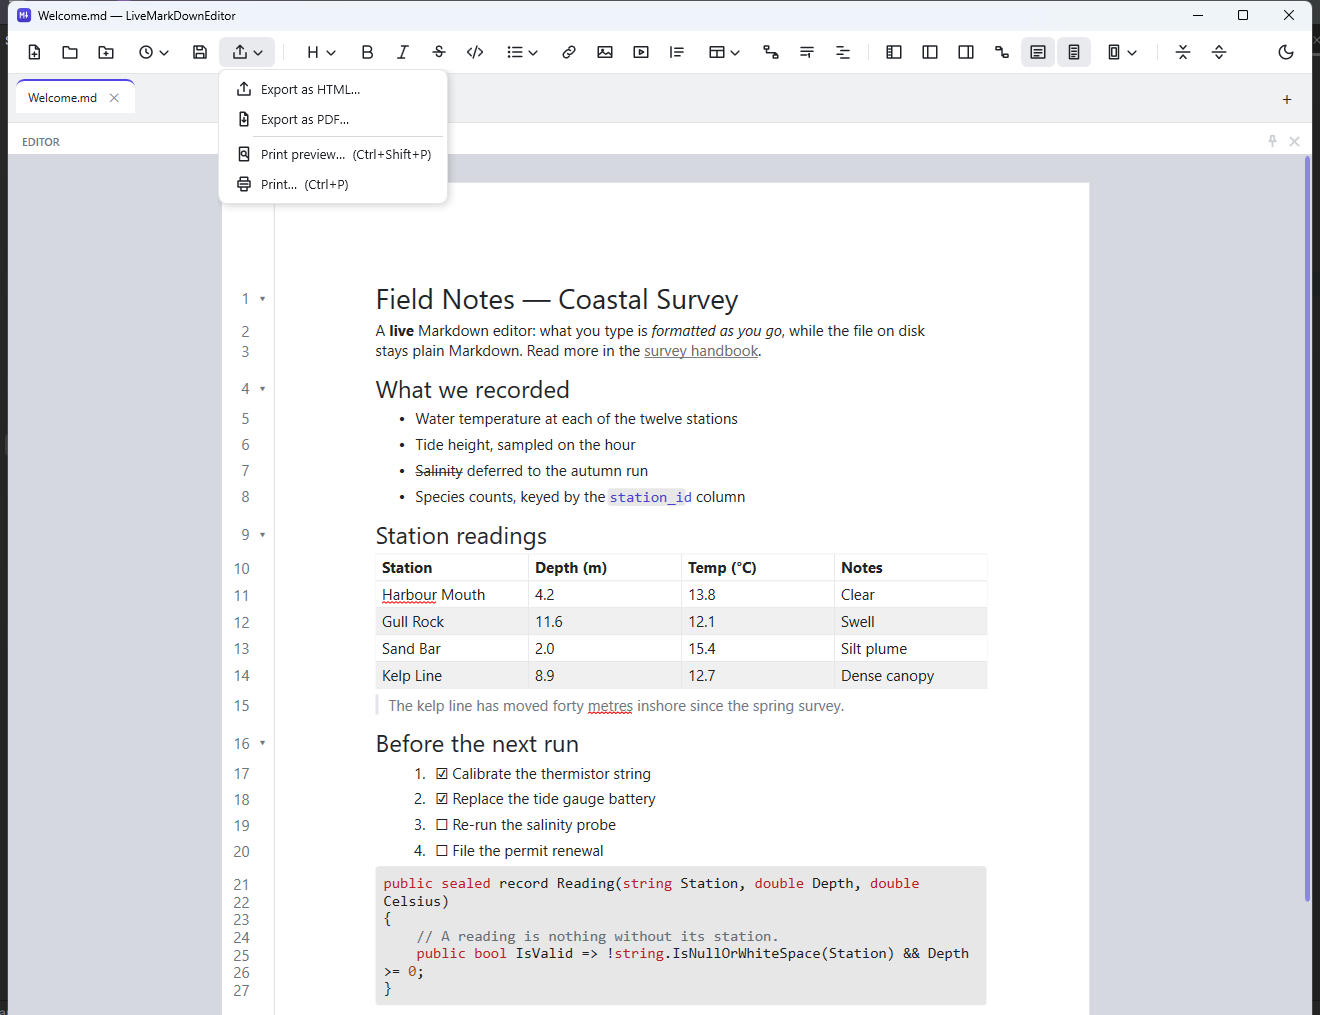Screen dimensions: 1320x1015
Task: Click the kelp line blockquote text
Action: coord(616,706)
